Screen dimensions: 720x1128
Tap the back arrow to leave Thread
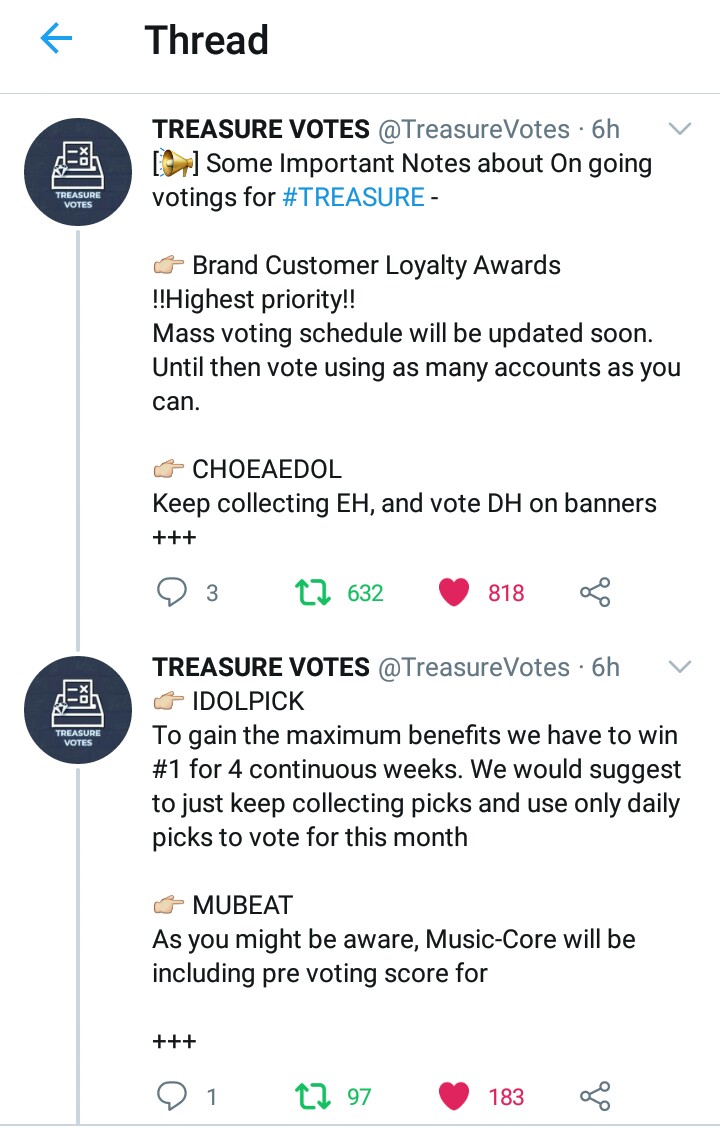[x=57, y=40]
